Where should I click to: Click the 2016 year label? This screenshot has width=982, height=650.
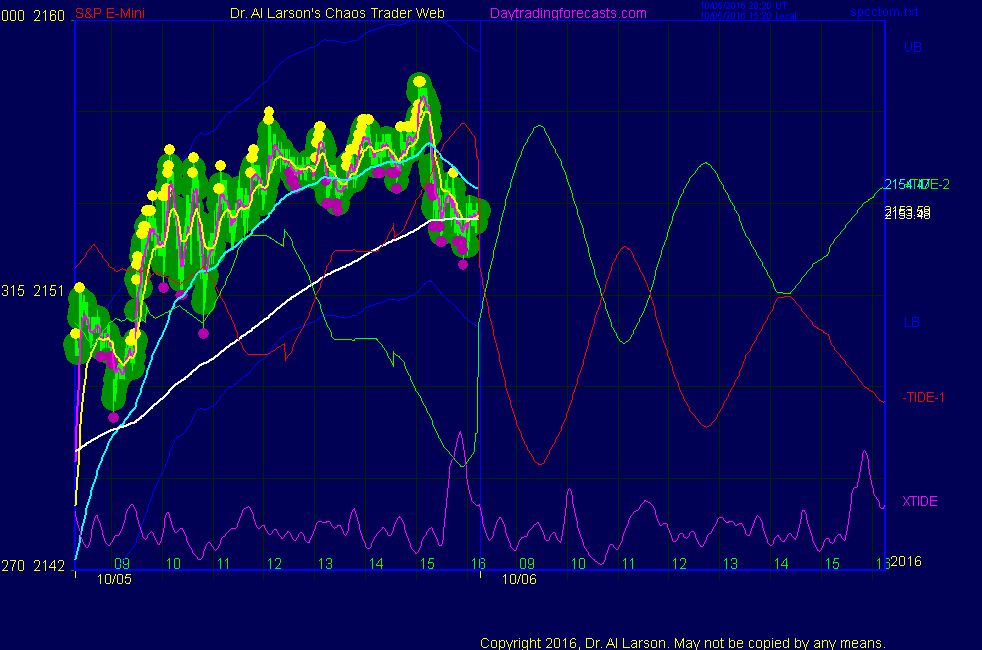pos(906,561)
